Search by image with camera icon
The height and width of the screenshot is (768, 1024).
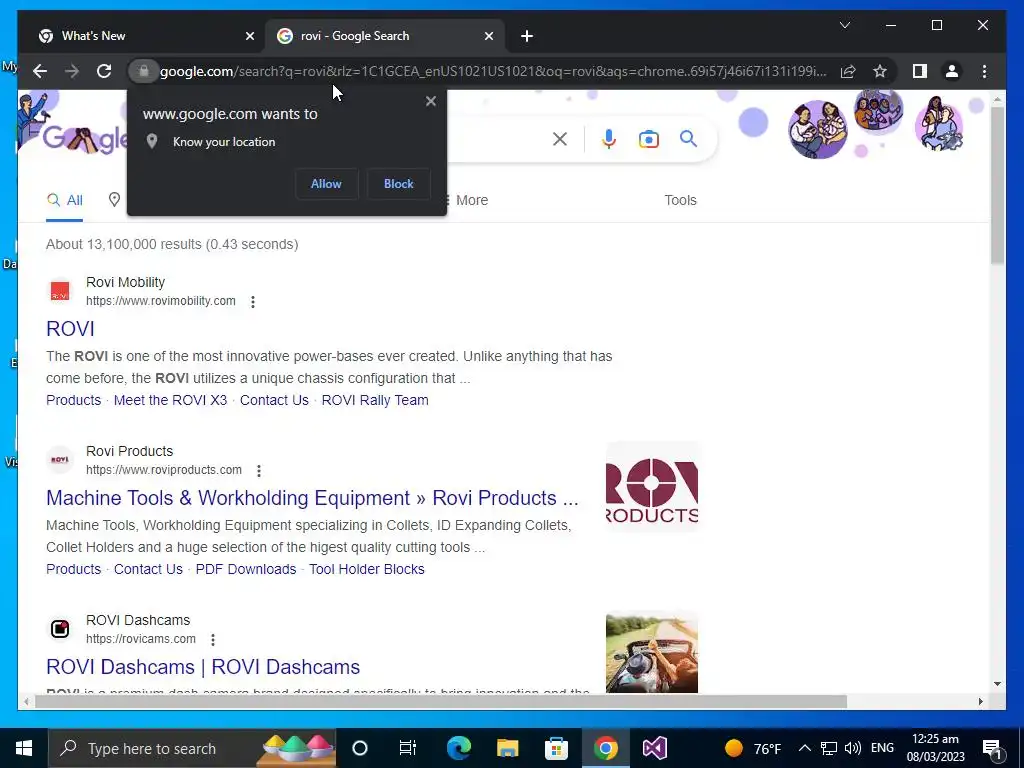648,139
